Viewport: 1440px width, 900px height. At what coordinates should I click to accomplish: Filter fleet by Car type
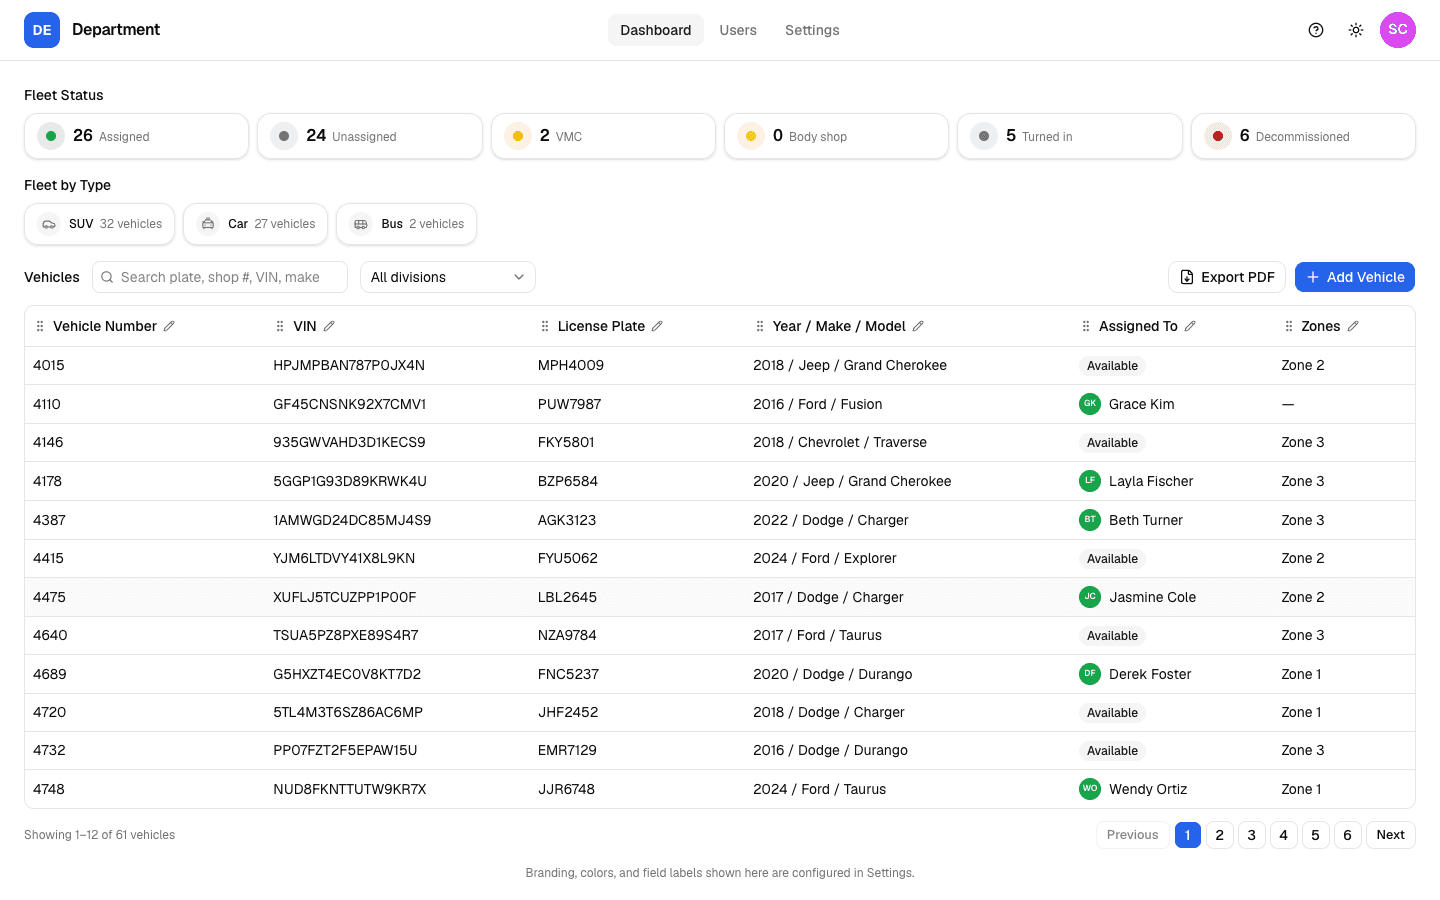point(255,224)
